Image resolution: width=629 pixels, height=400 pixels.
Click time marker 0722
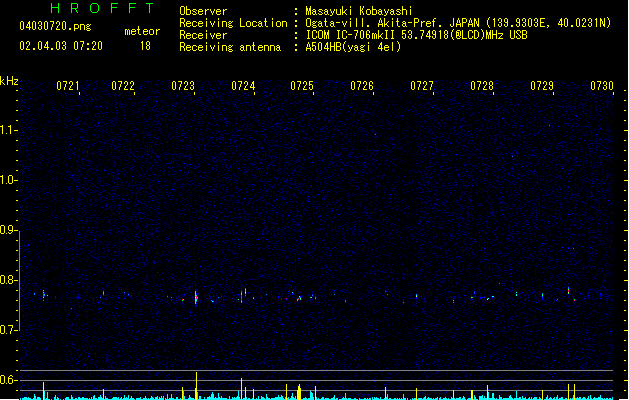(123, 85)
